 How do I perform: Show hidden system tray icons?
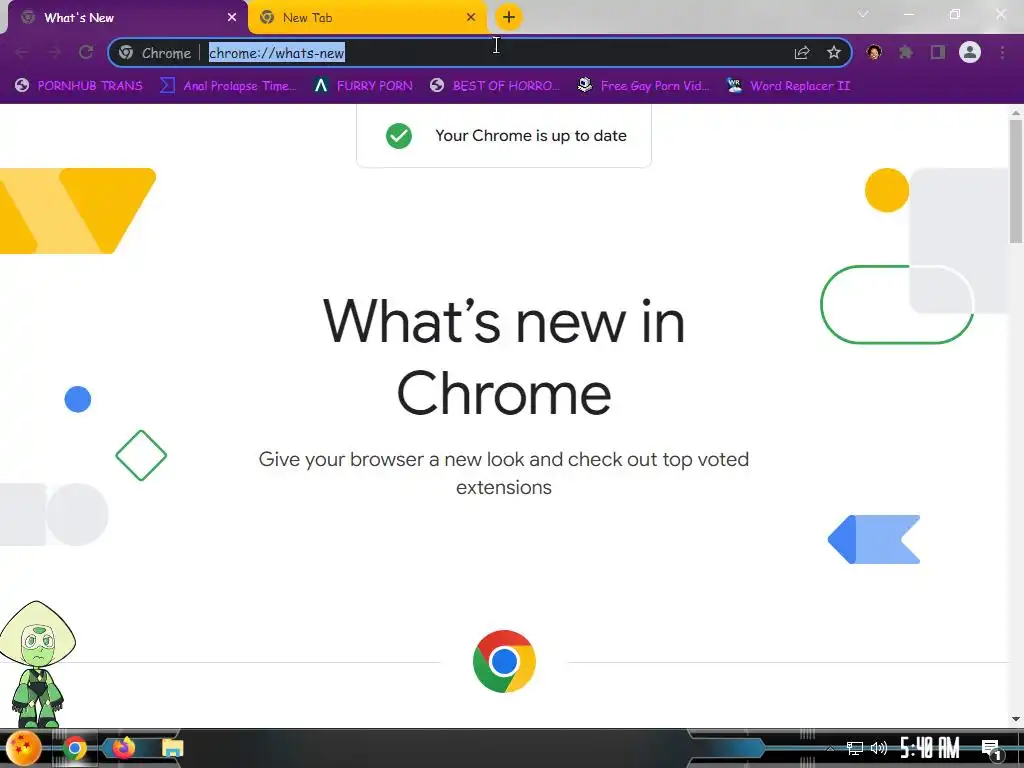[829, 749]
